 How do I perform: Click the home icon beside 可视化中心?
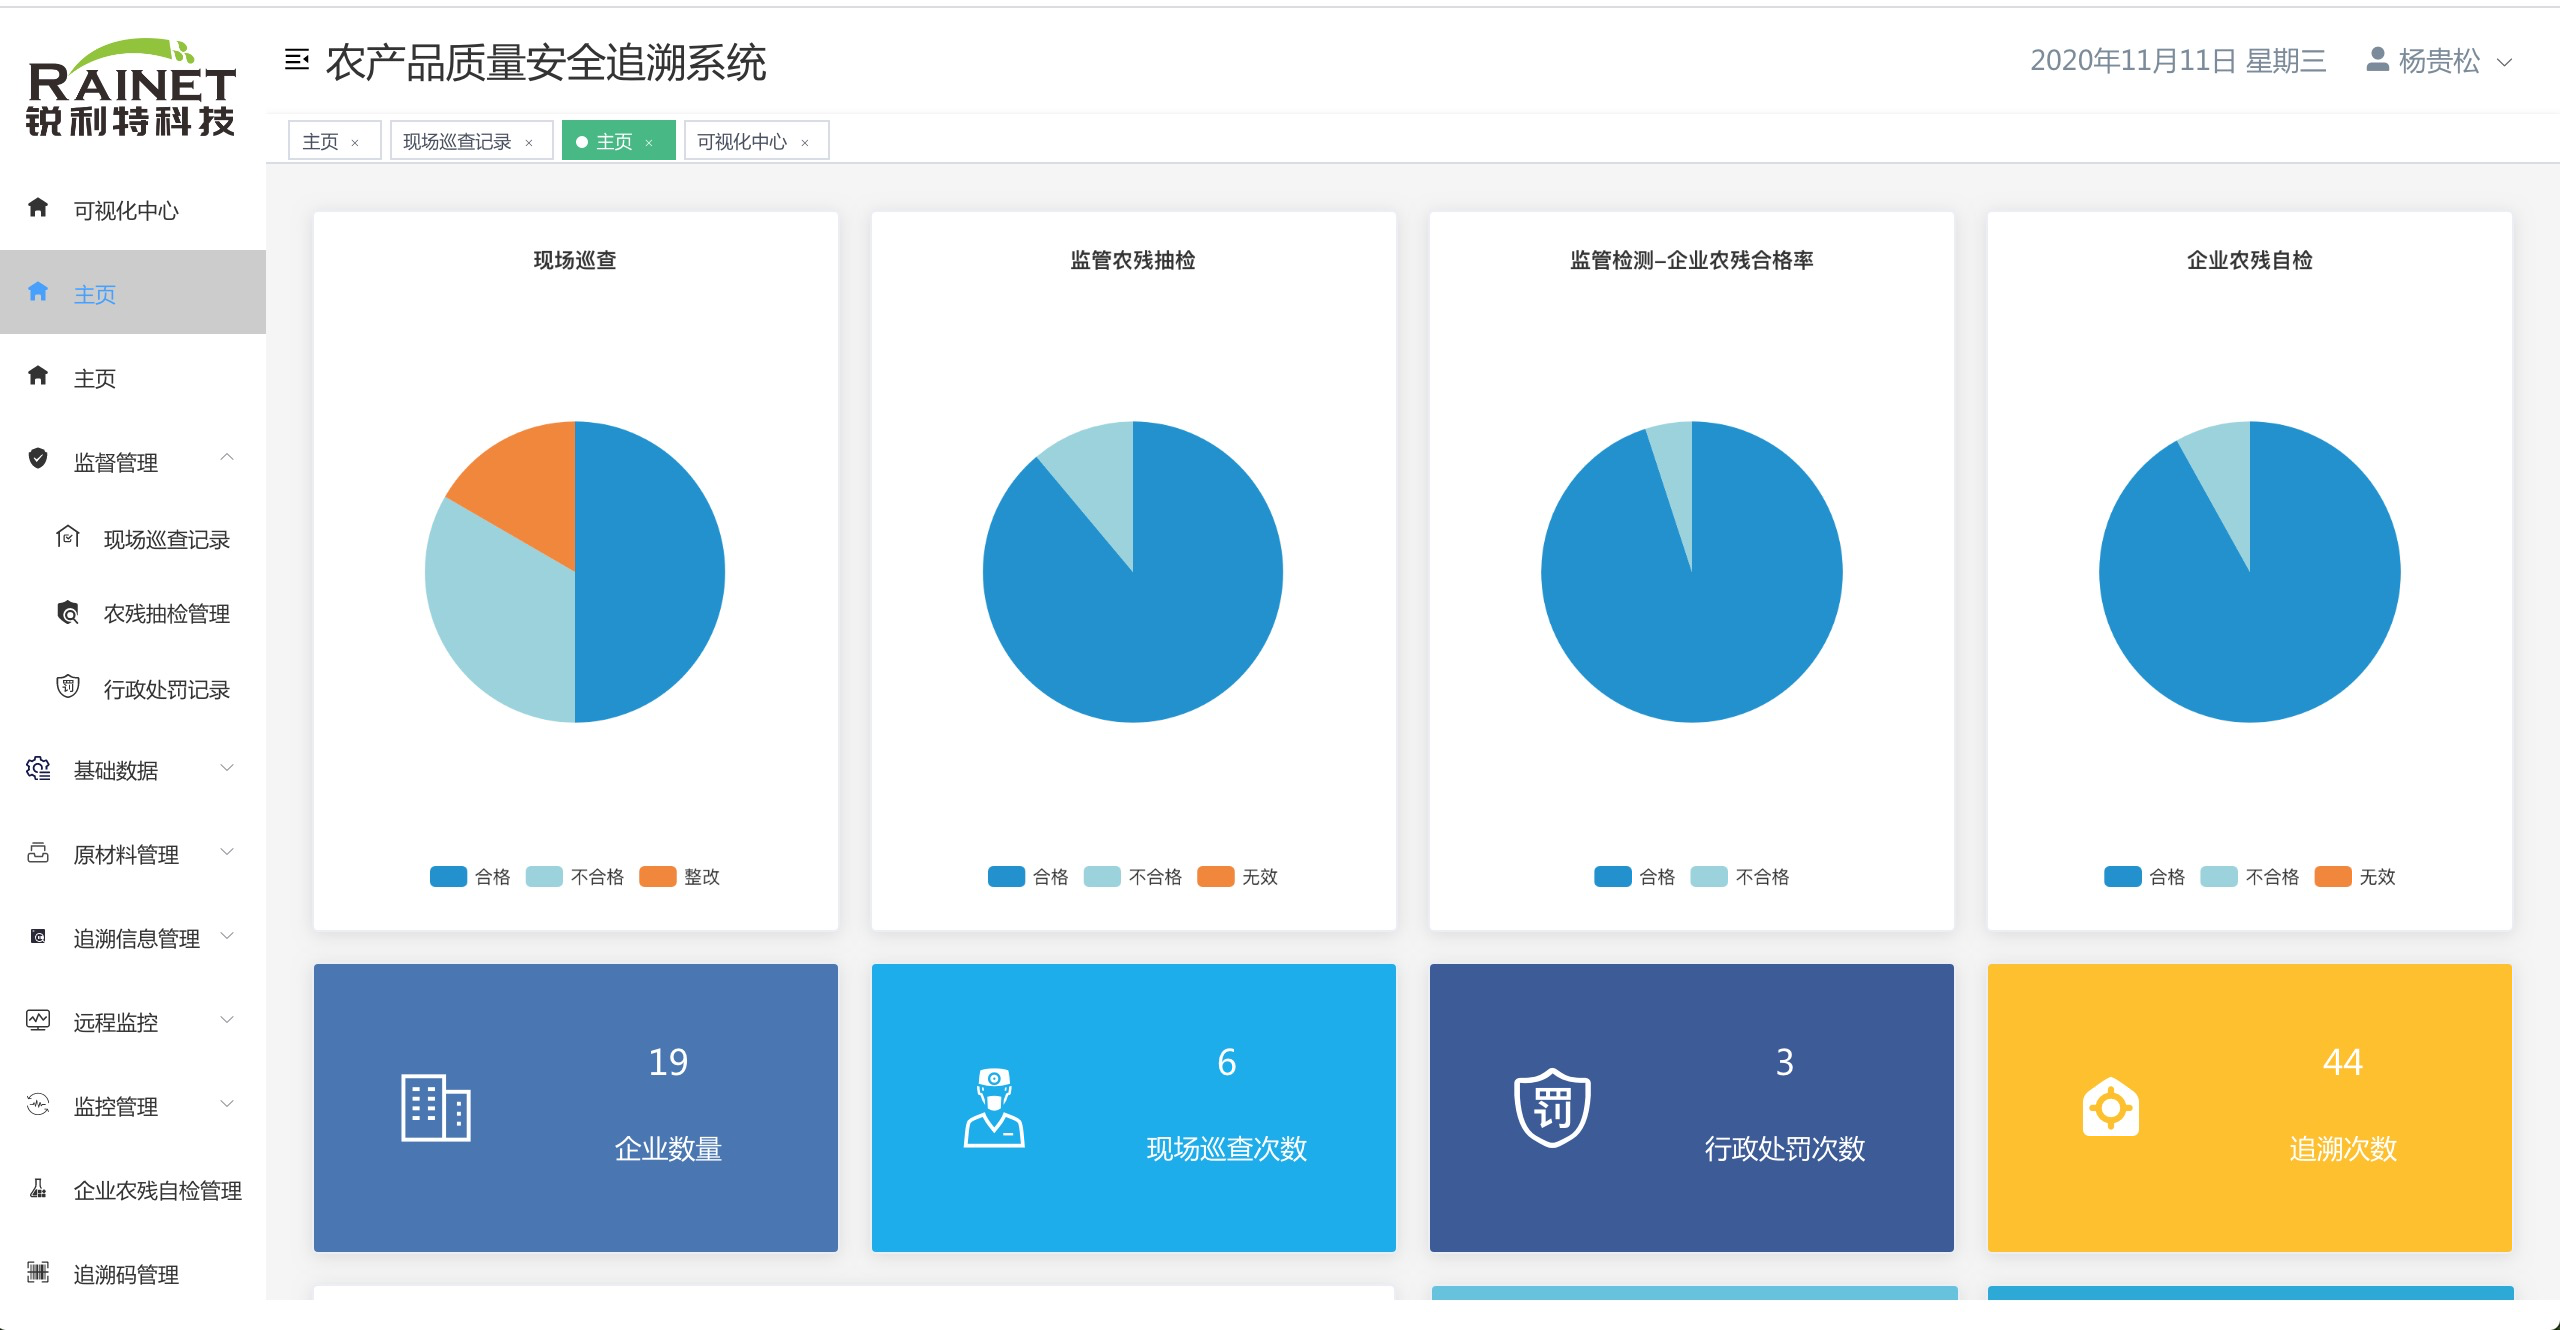click(x=38, y=208)
